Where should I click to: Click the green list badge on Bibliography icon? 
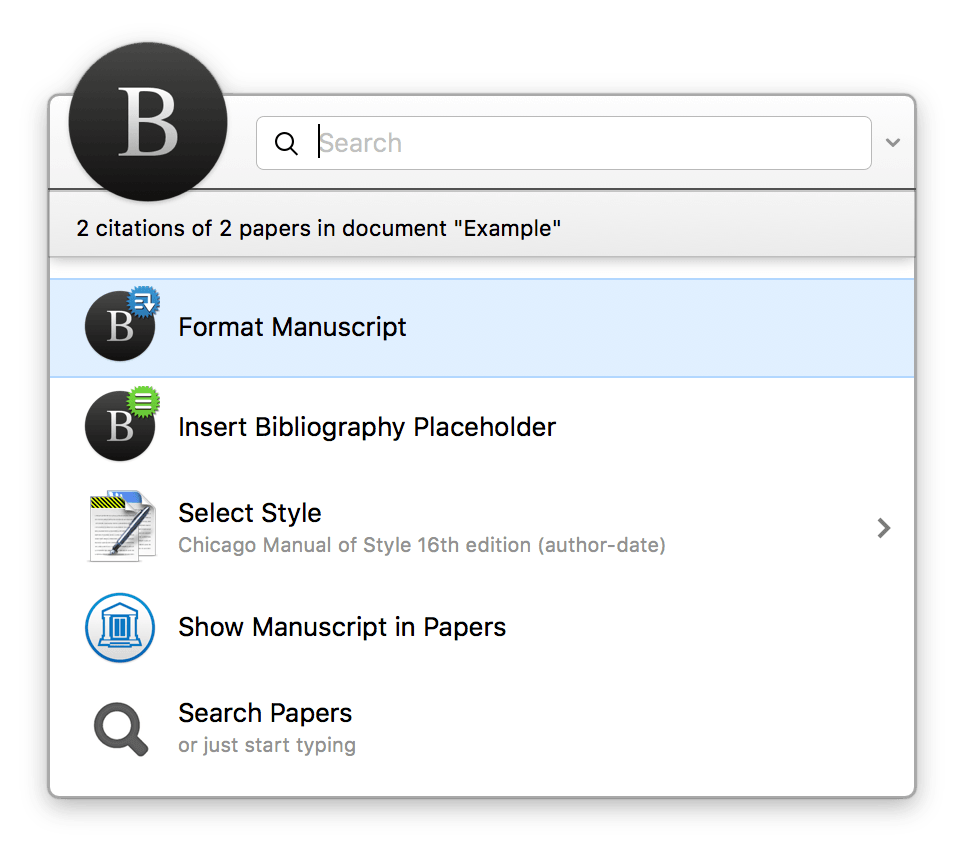point(144,402)
